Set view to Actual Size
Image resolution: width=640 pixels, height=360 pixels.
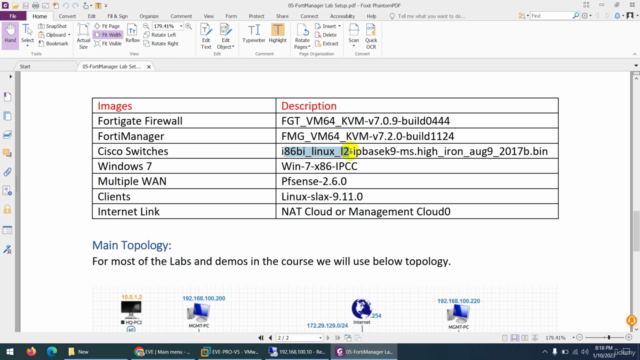(x=83, y=36)
